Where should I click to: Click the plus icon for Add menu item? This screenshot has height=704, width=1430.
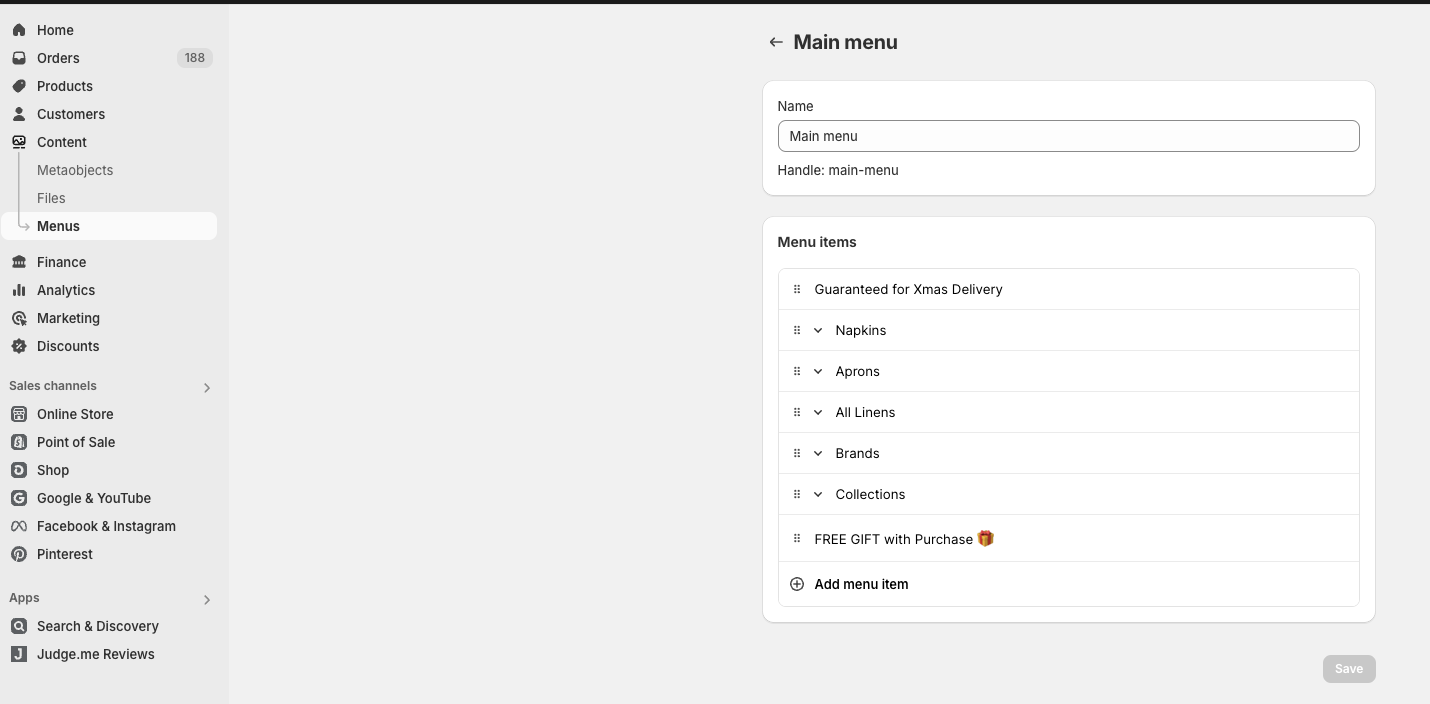[x=797, y=584]
